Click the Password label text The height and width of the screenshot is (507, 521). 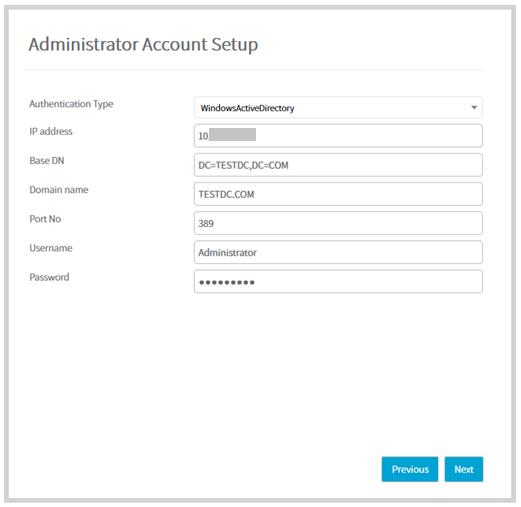[x=49, y=277]
